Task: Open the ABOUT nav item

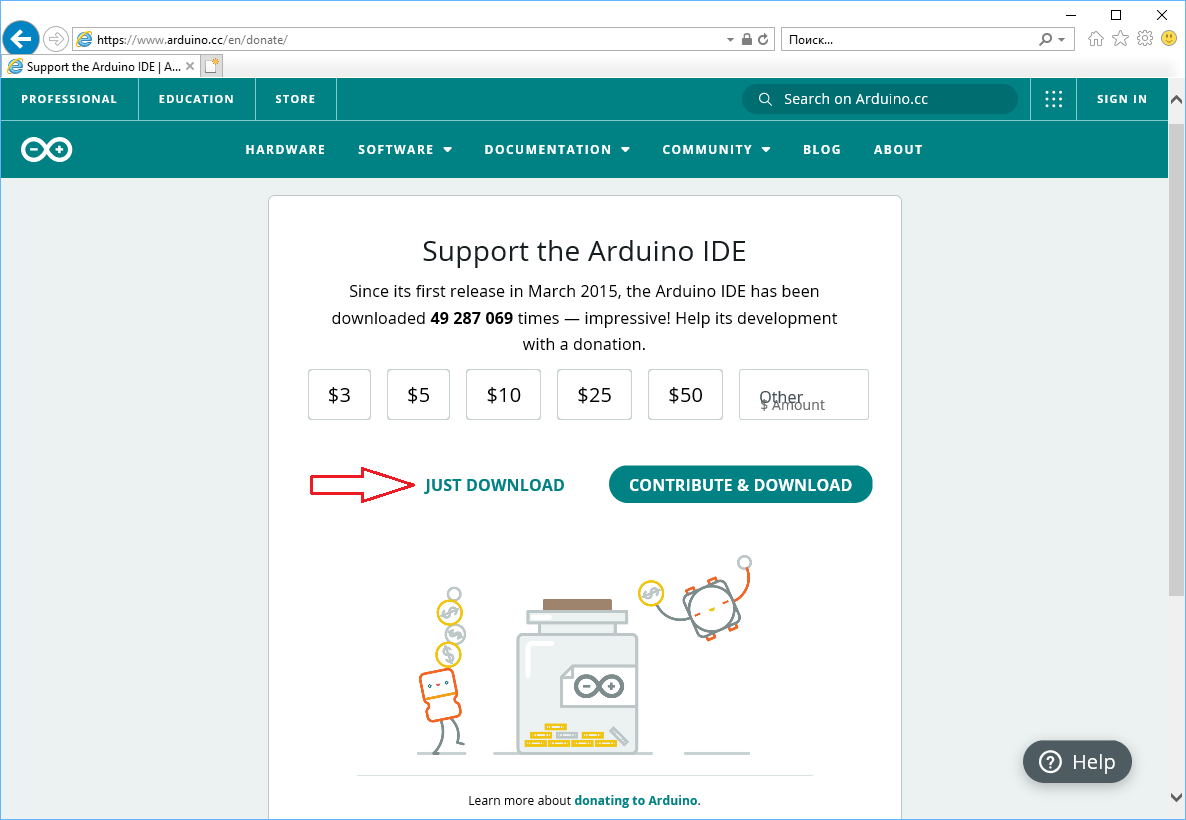Action: [x=898, y=150]
